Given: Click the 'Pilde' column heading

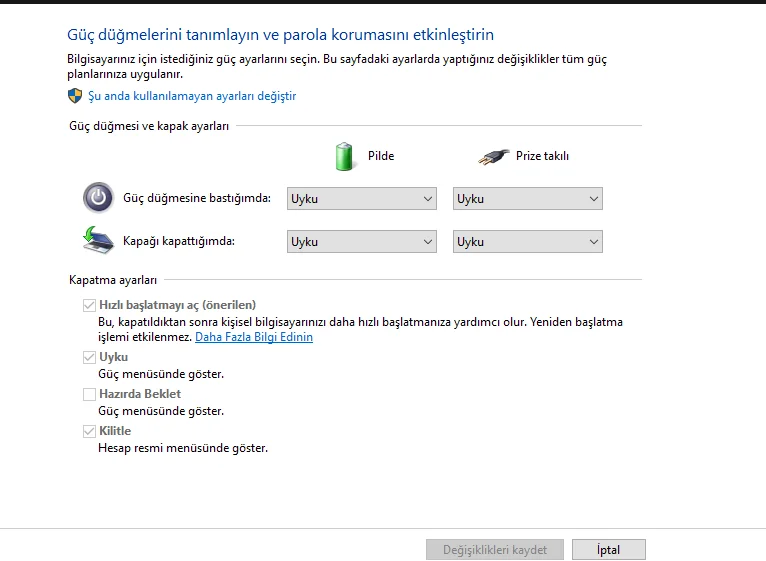Looking at the screenshot, I should pos(381,156).
